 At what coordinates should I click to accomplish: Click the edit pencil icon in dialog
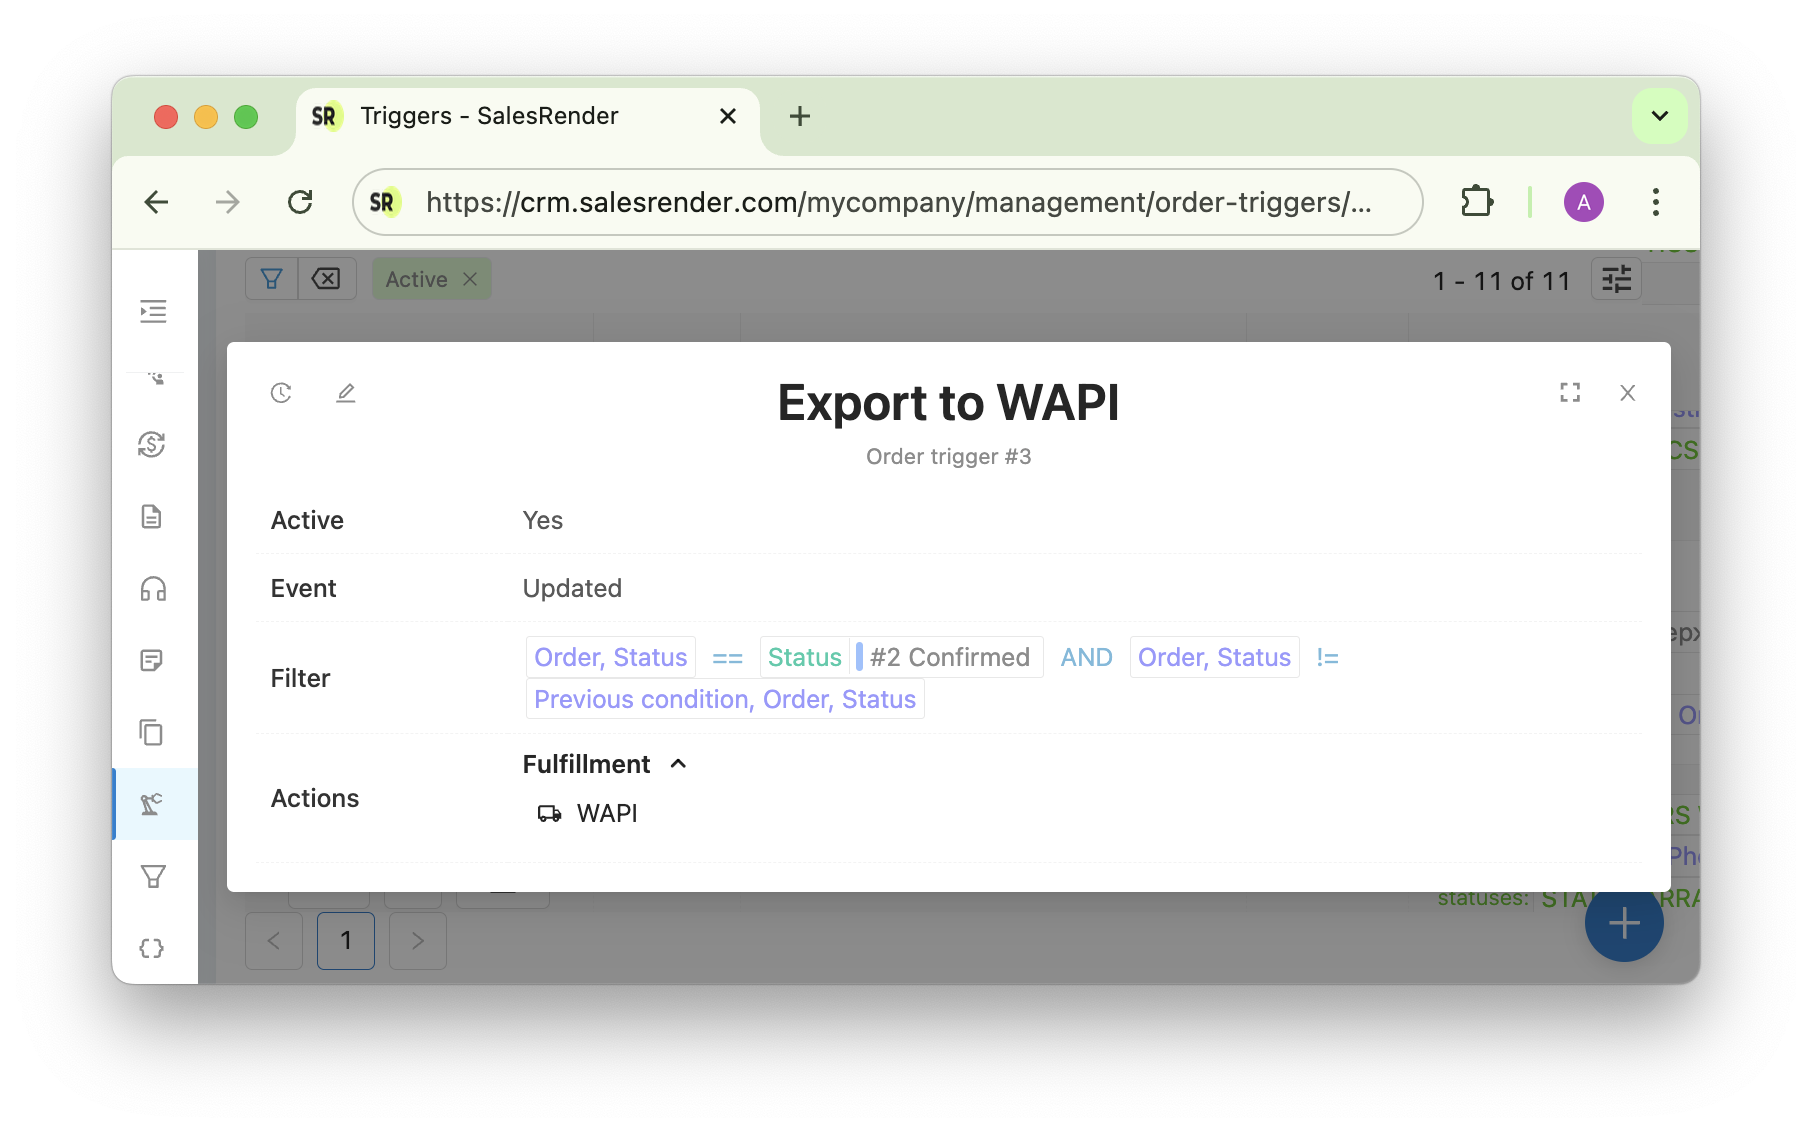[346, 393]
